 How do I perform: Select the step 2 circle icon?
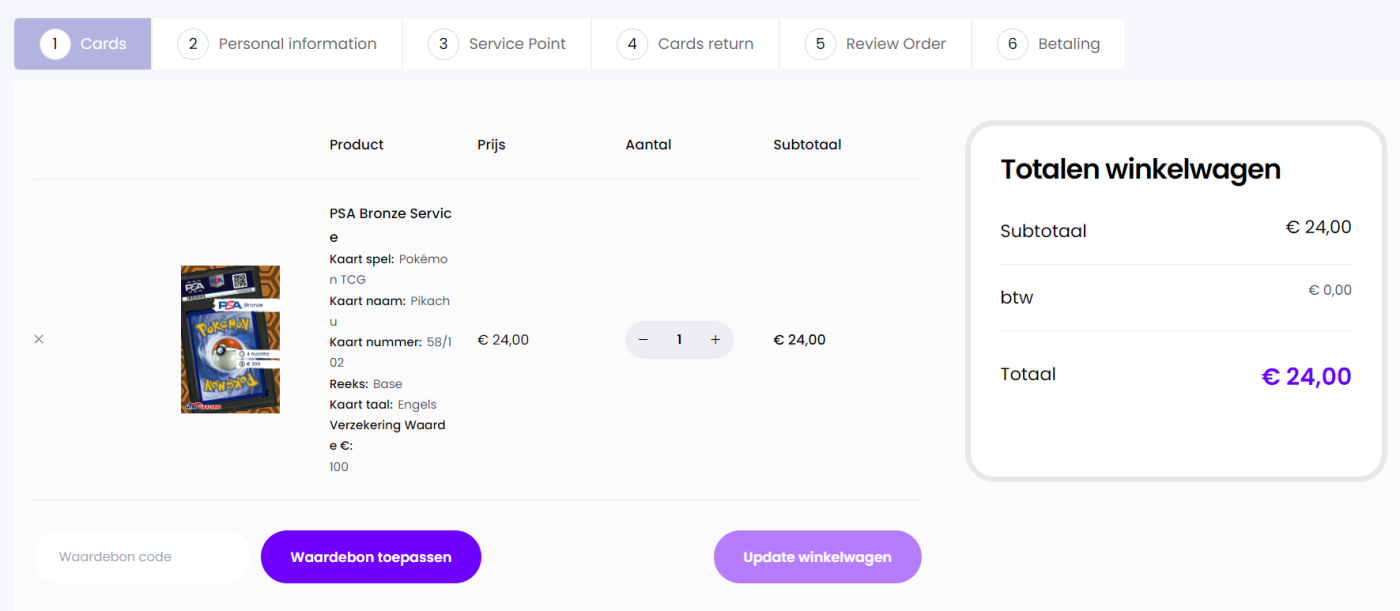coord(193,44)
